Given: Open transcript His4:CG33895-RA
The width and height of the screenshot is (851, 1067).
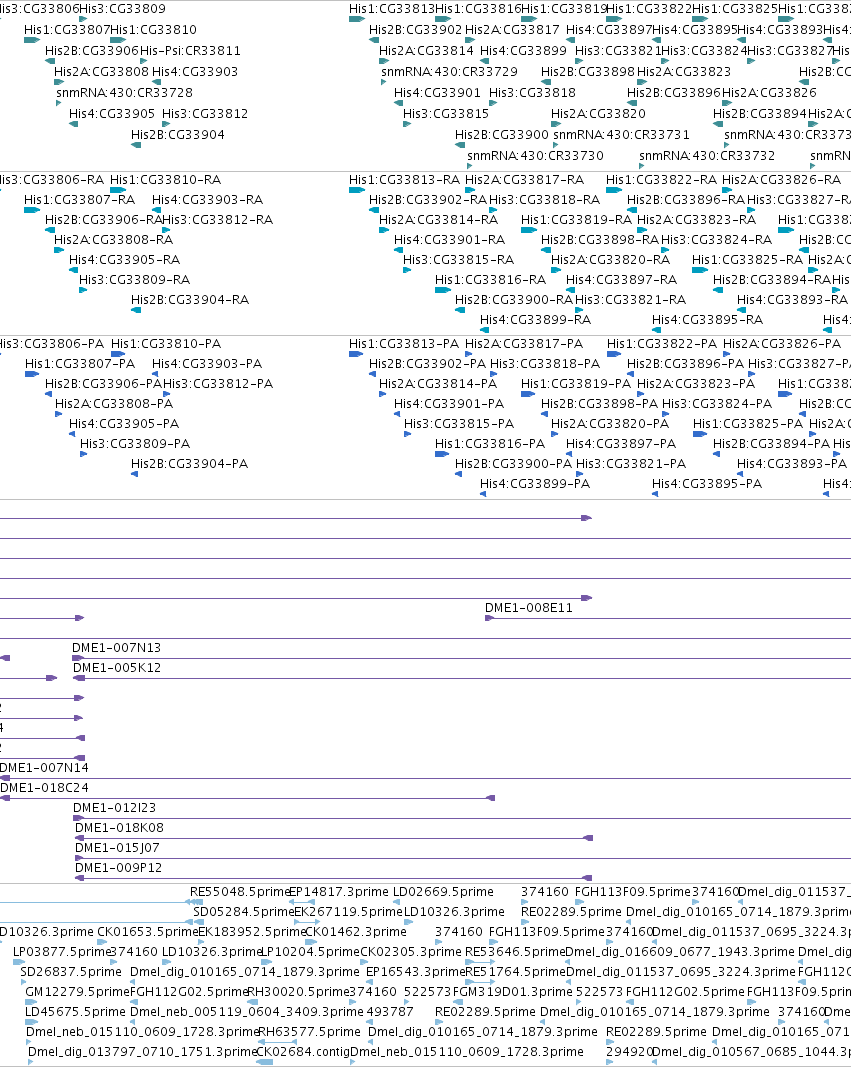Looking at the screenshot, I should coord(707,320).
